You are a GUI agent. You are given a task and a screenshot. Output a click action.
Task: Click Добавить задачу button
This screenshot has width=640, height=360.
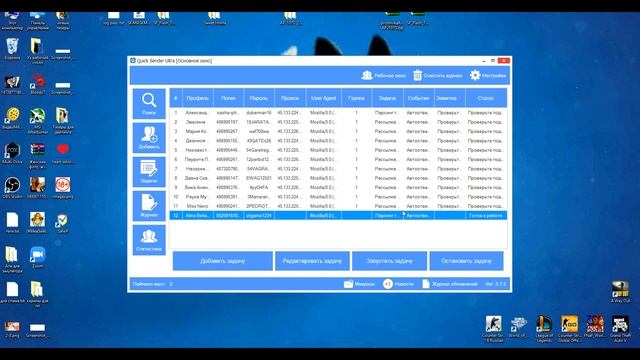222,261
